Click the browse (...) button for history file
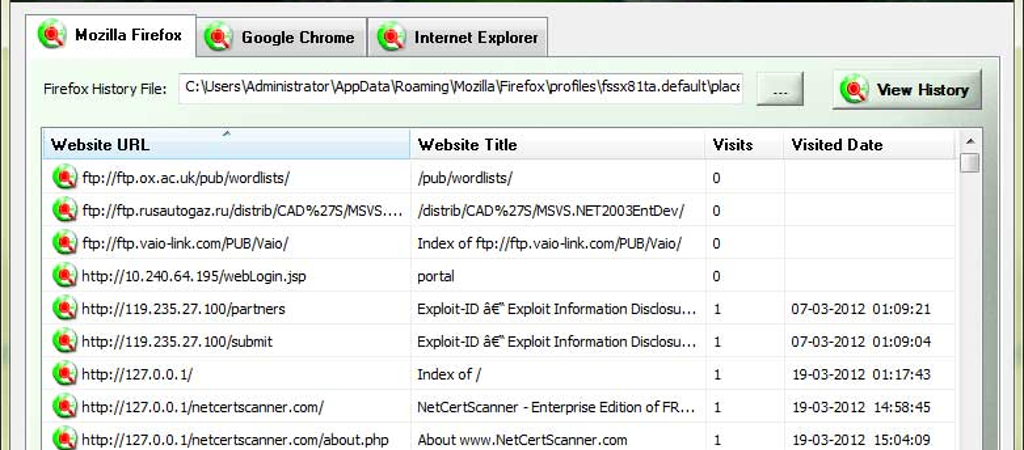The width and height of the screenshot is (1024, 450). pos(780,89)
